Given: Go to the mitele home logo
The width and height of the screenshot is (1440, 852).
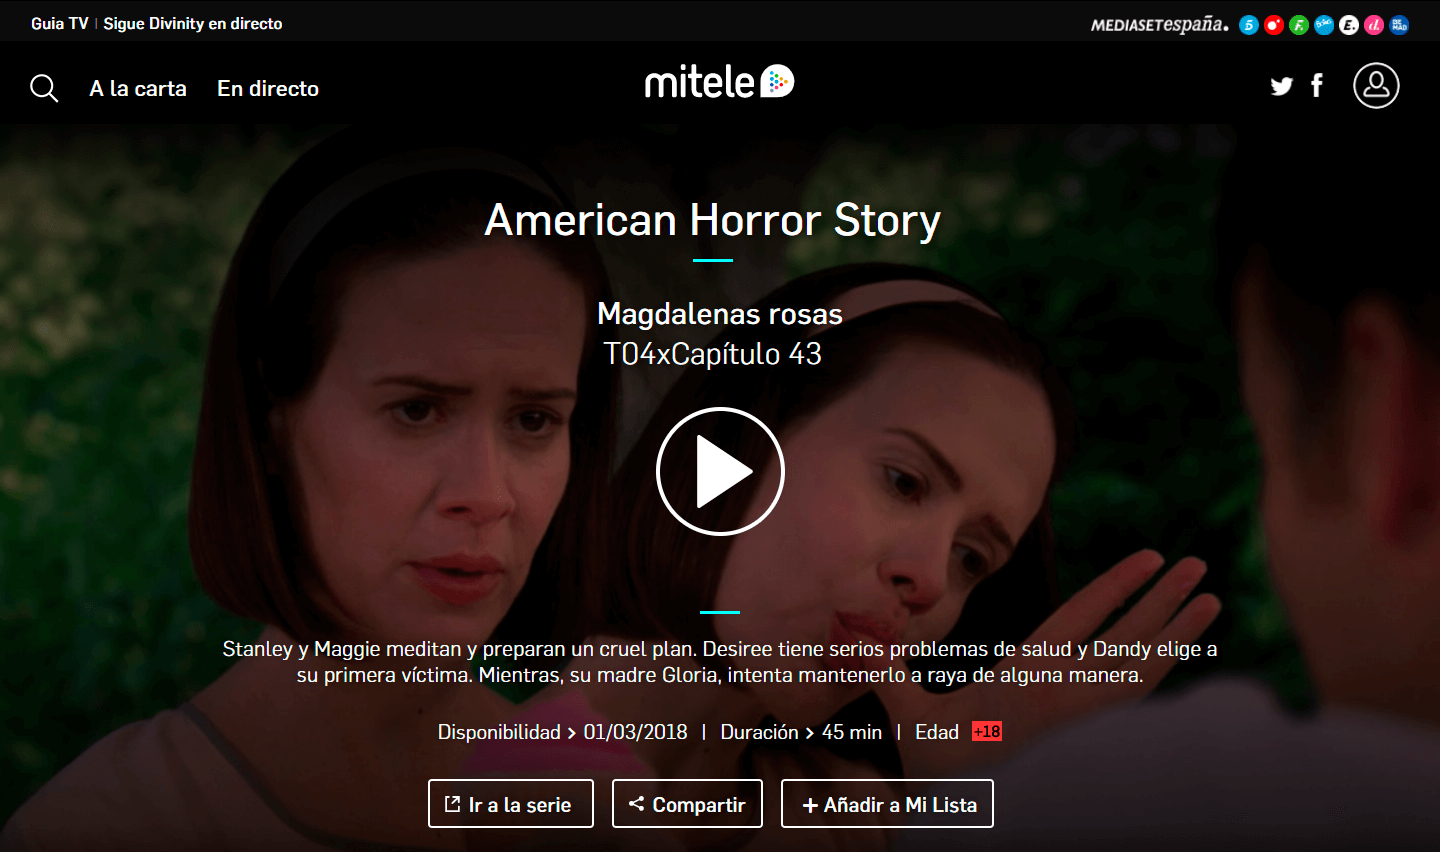Looking at the screenshot, I should click(719, 82).
